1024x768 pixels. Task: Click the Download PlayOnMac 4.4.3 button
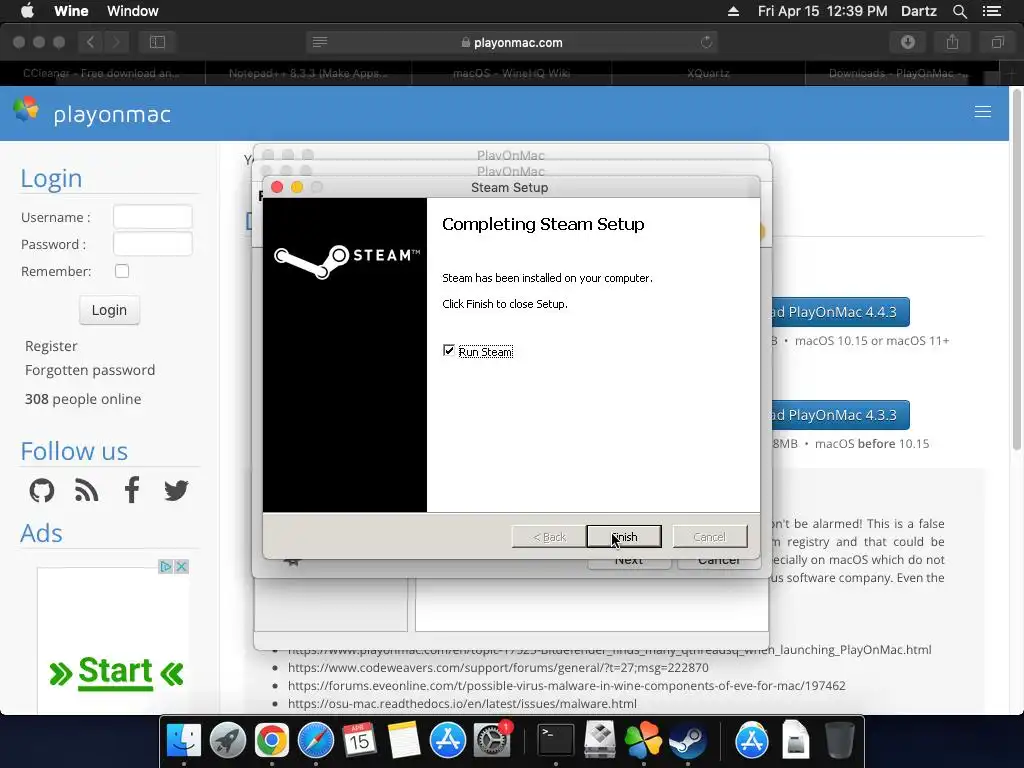841,312
